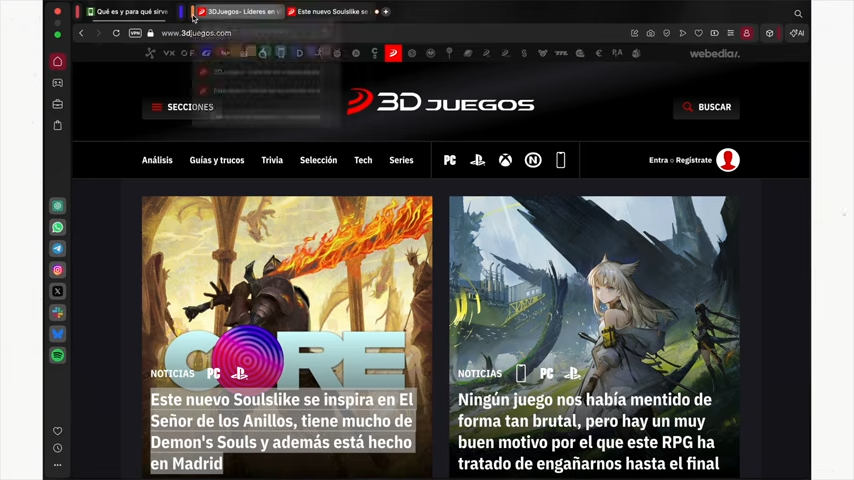Image resolution: width=854 pixels, height=480 pixels.
Task: Open browsing history clock in sidebar
Action: tap(58, 448)
